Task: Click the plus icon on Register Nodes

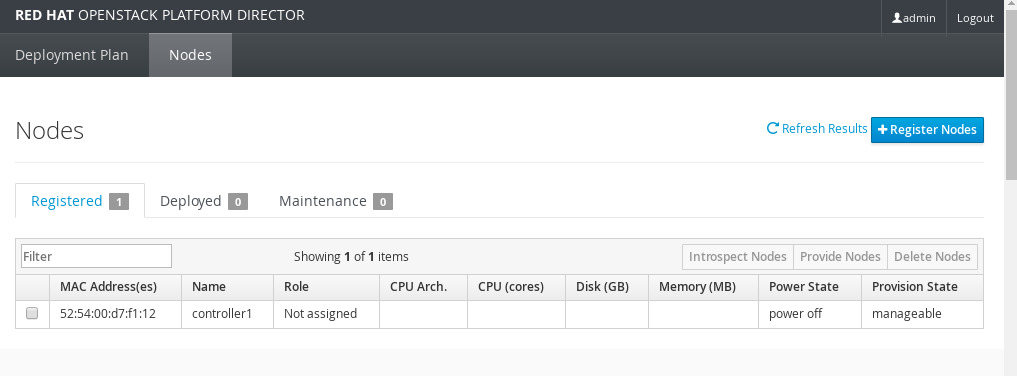Action: coord(883,130)
